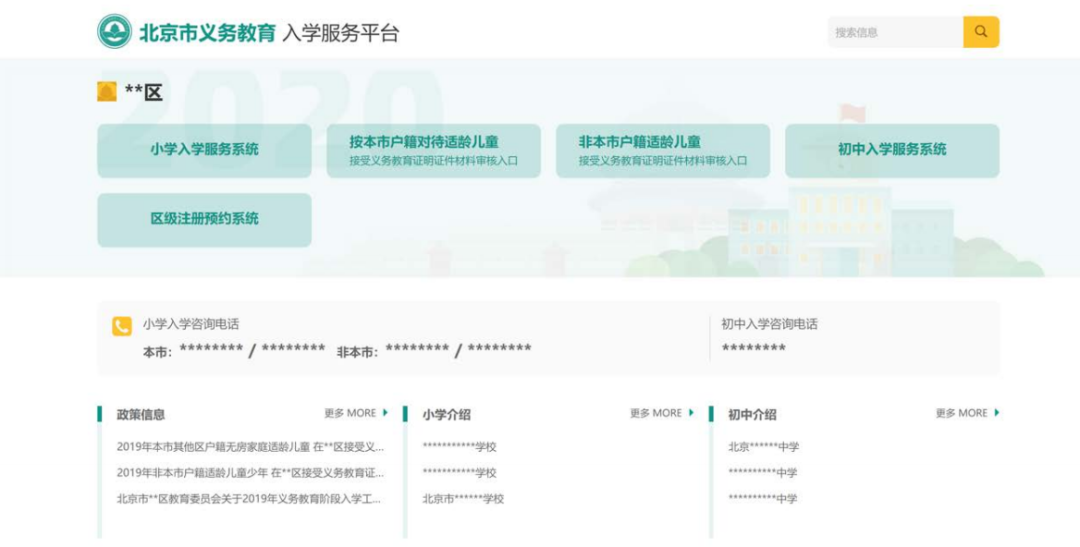This screenshot has width=1080, height=547.
Task: Click the yellow telephone icon
Action: coord(122,326)
